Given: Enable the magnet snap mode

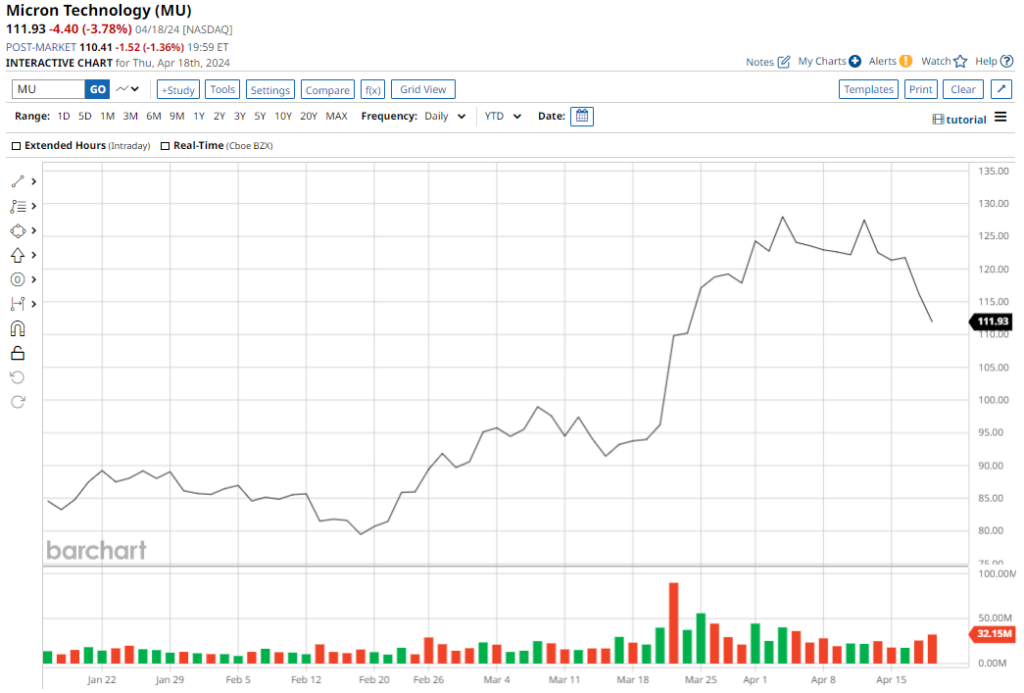Looking at the screenshot, I should point(17,329).
